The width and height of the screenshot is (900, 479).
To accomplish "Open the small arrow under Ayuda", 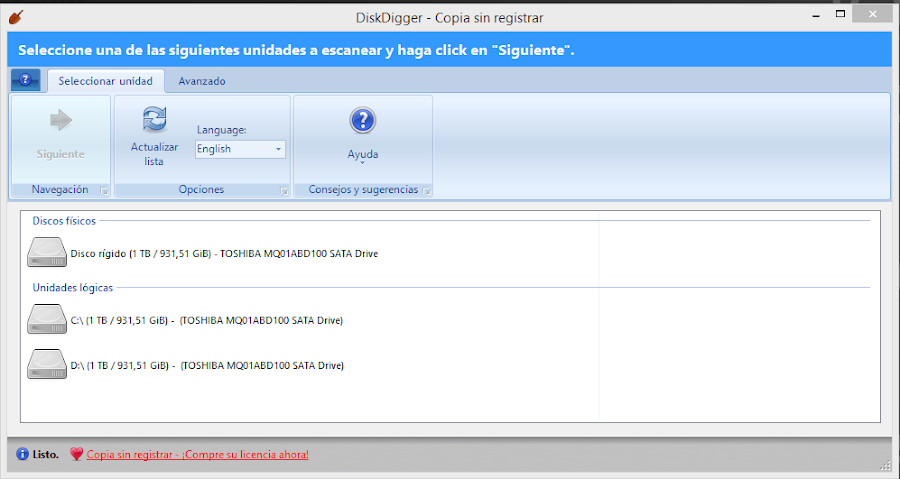I will pyautogui.click(x=362, y=163).
